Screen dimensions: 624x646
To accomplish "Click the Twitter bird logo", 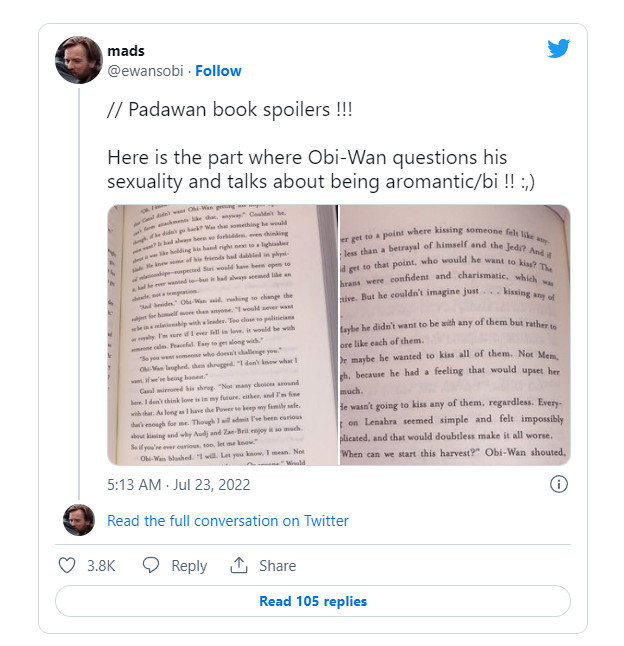I will 558,48.
